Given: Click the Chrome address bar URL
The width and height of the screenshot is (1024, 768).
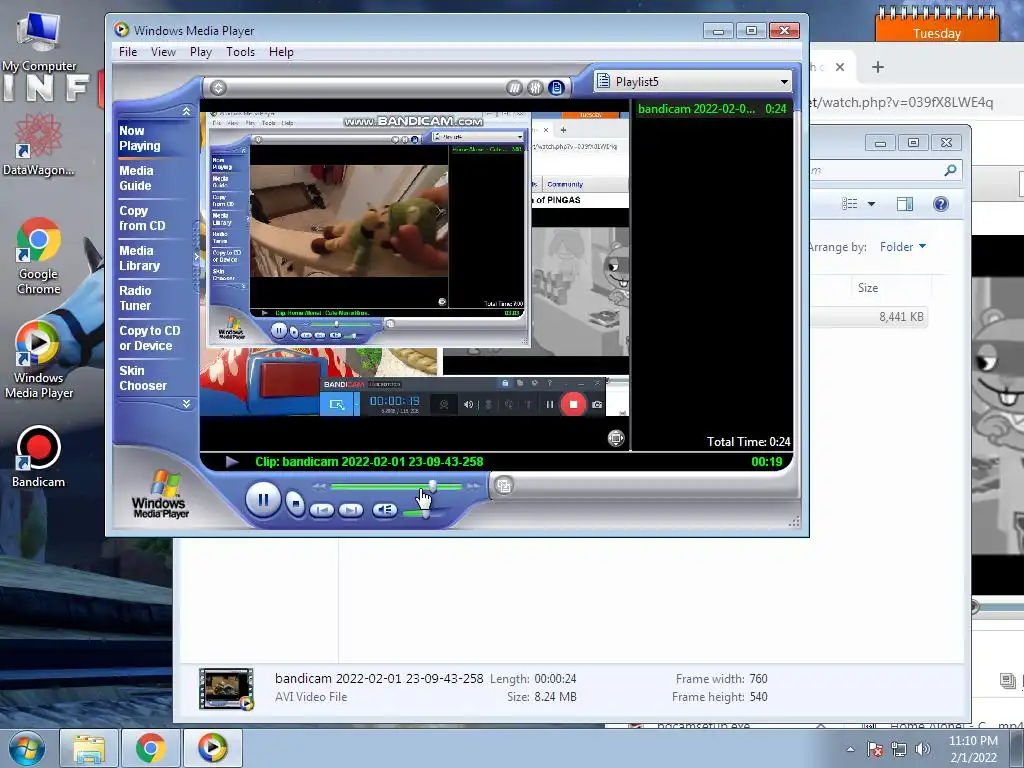Looking at the screenshot, I should click(901, 102).
